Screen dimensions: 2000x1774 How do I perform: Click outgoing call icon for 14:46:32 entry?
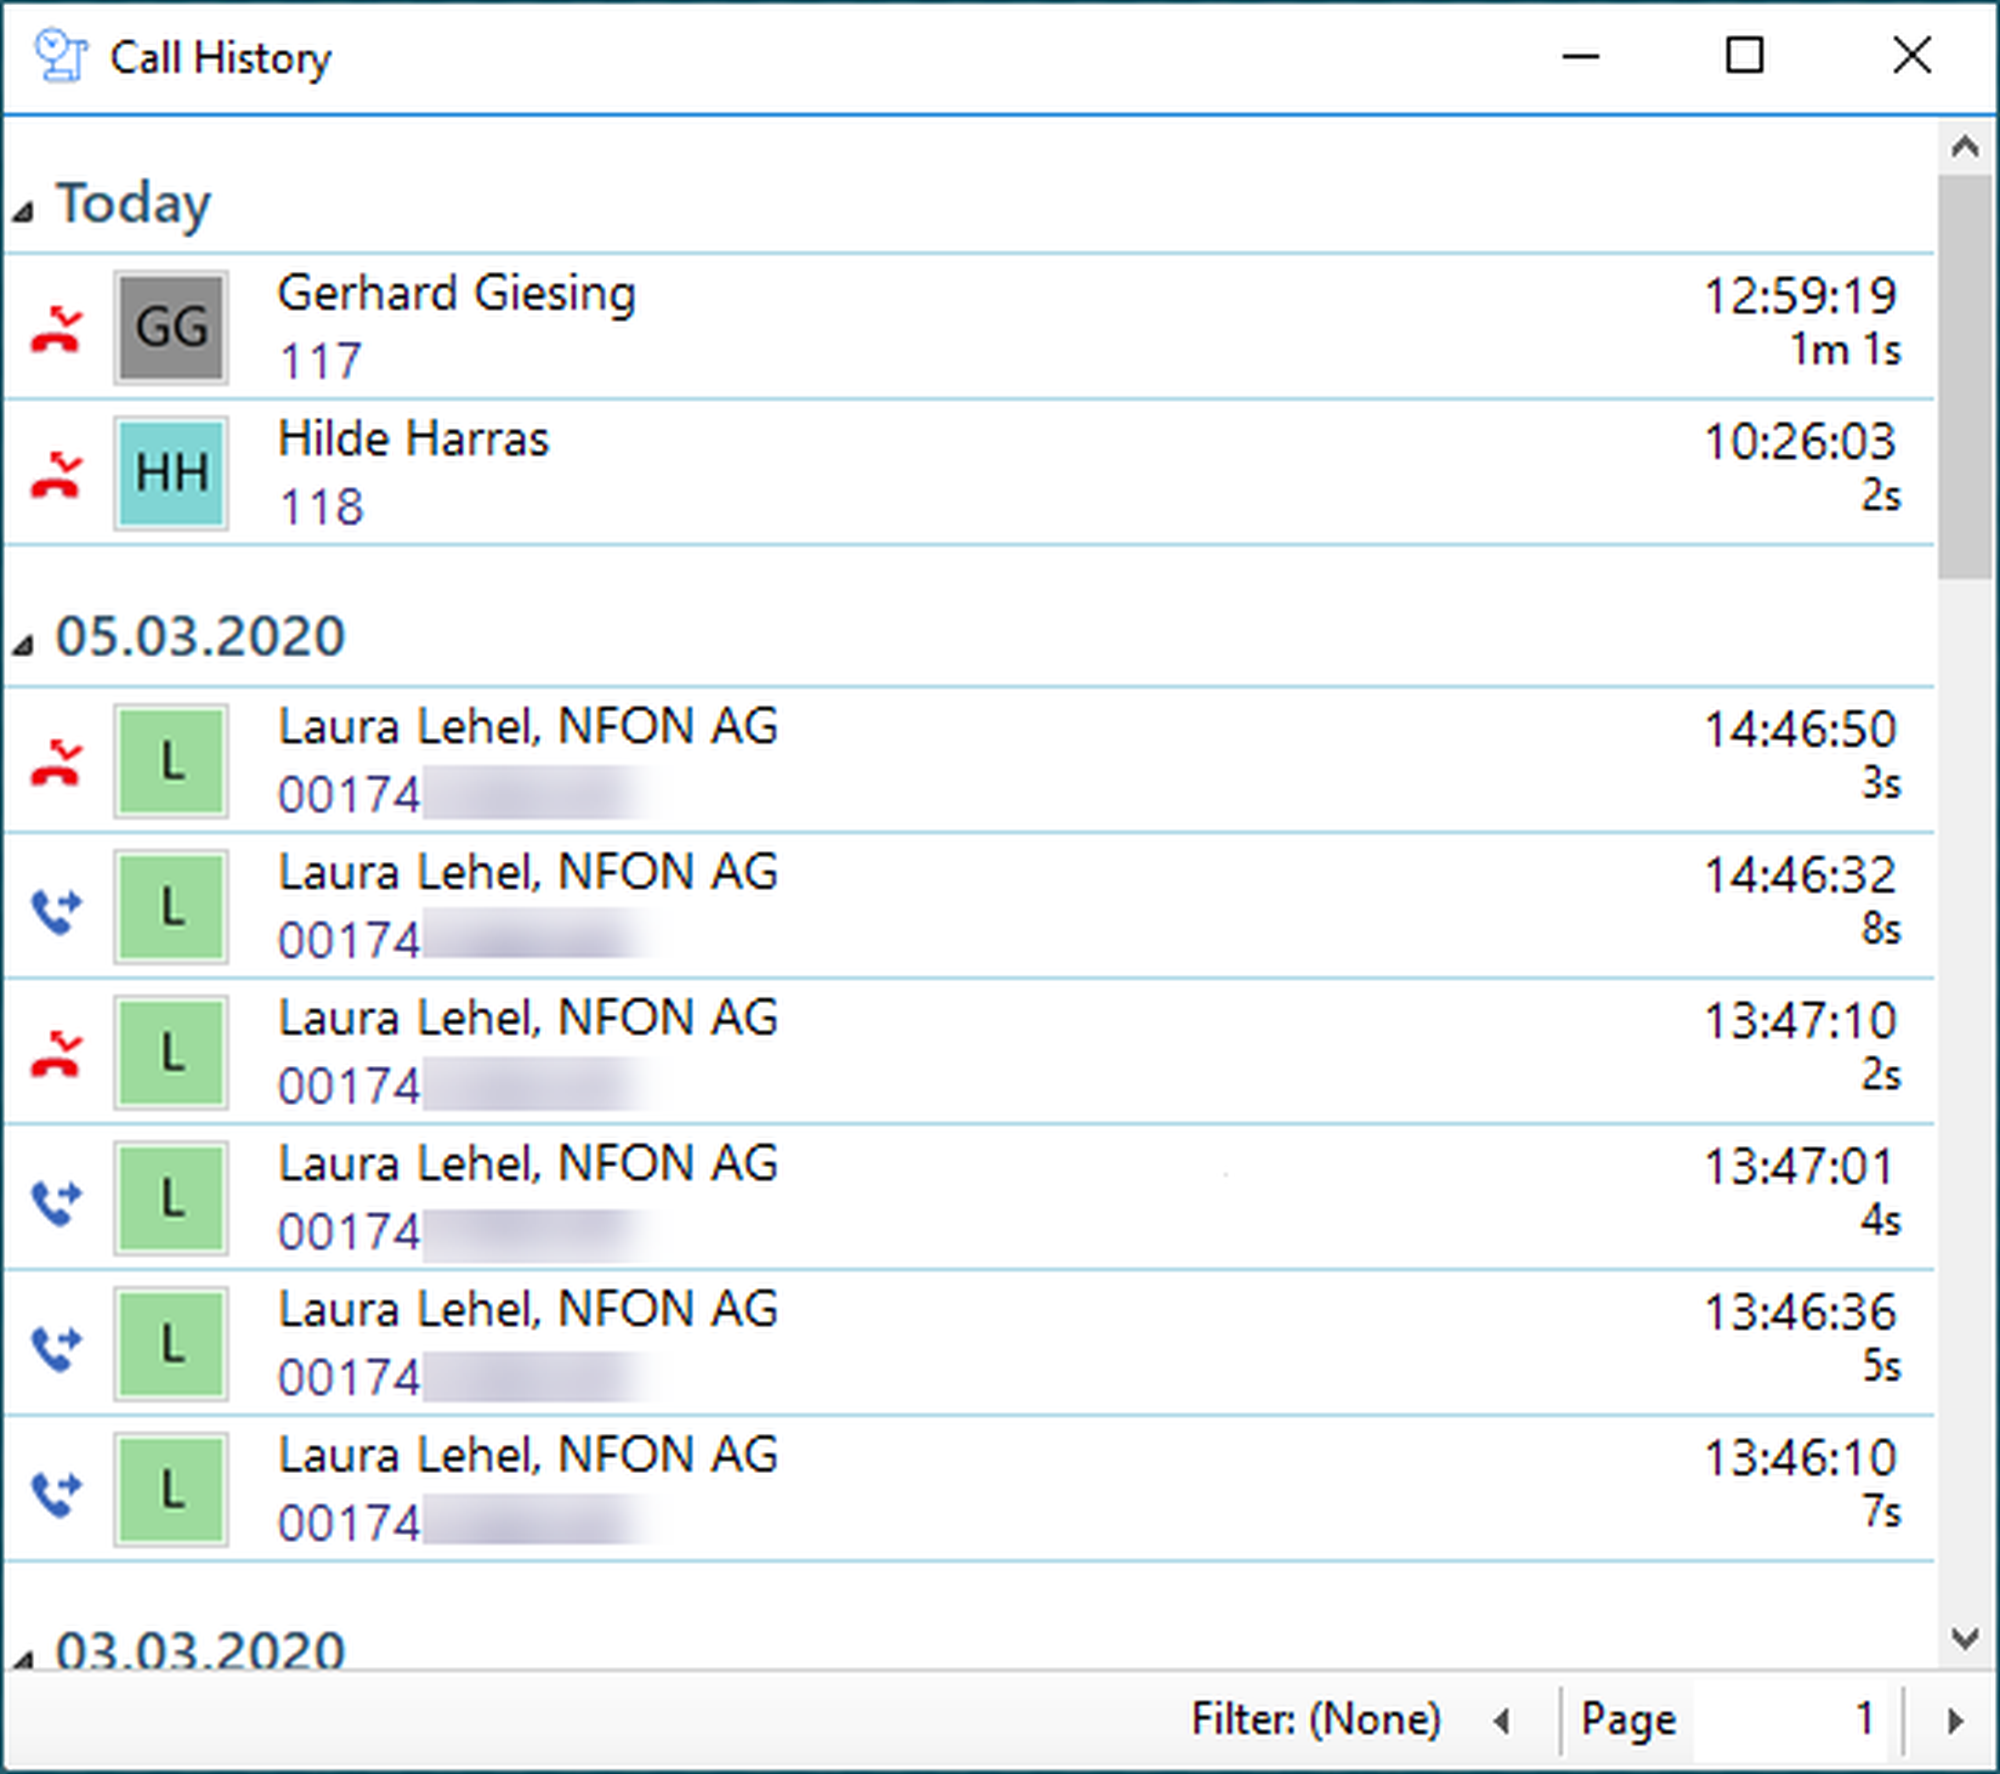tap(55, 909)
